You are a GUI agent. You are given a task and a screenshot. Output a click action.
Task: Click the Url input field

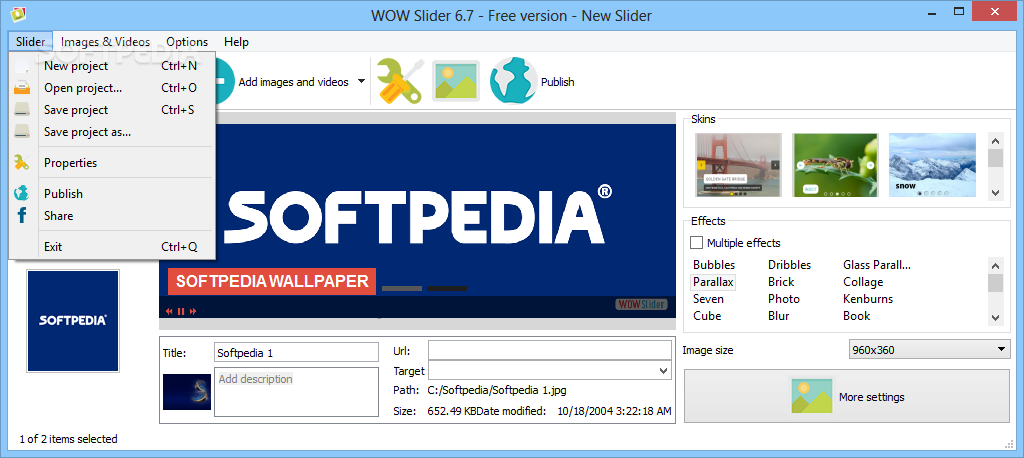point(550,350)
